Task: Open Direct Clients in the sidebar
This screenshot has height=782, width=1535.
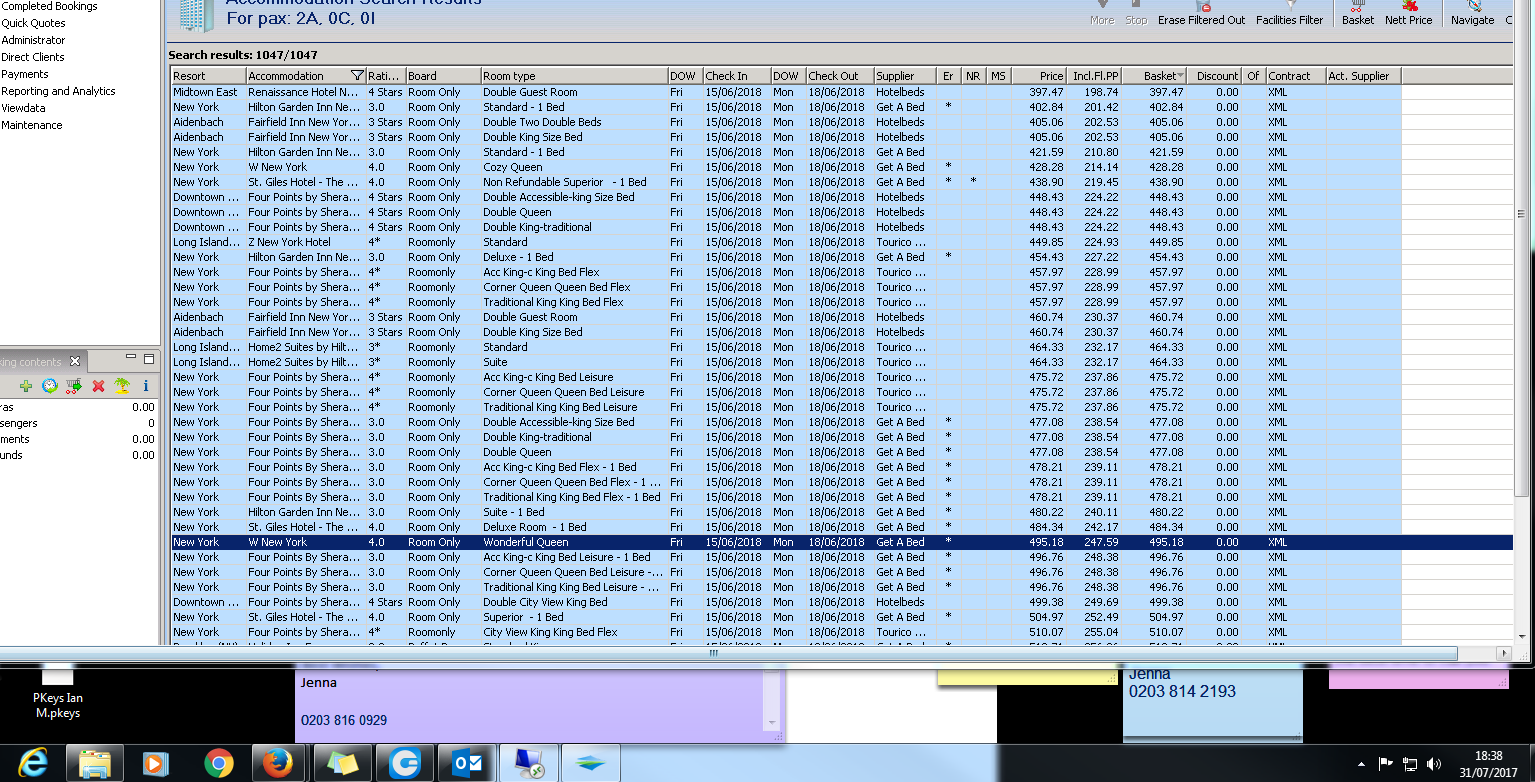Action: [32, 57]
